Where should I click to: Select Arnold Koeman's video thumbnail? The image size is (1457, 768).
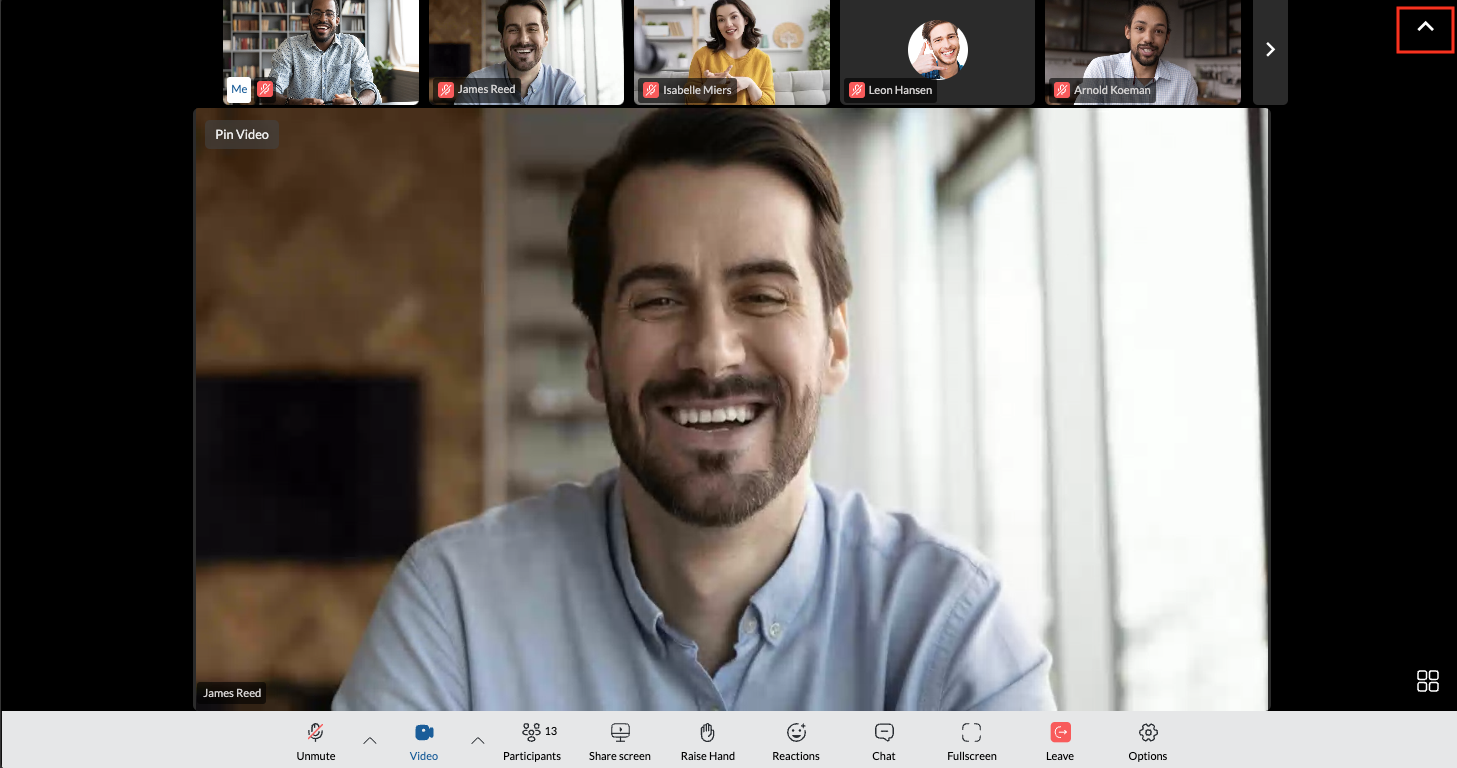click(x=1143, y=50)
